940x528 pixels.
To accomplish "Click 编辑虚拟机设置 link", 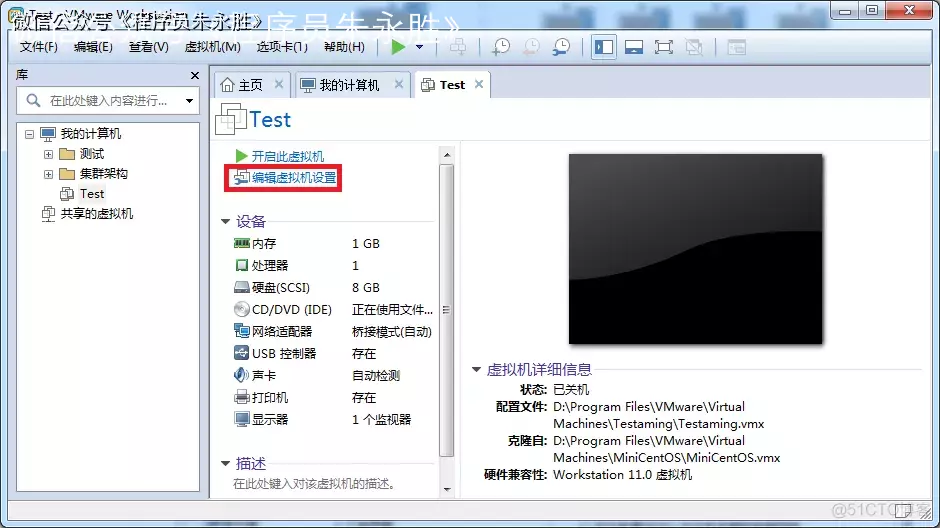I will 293,178.
